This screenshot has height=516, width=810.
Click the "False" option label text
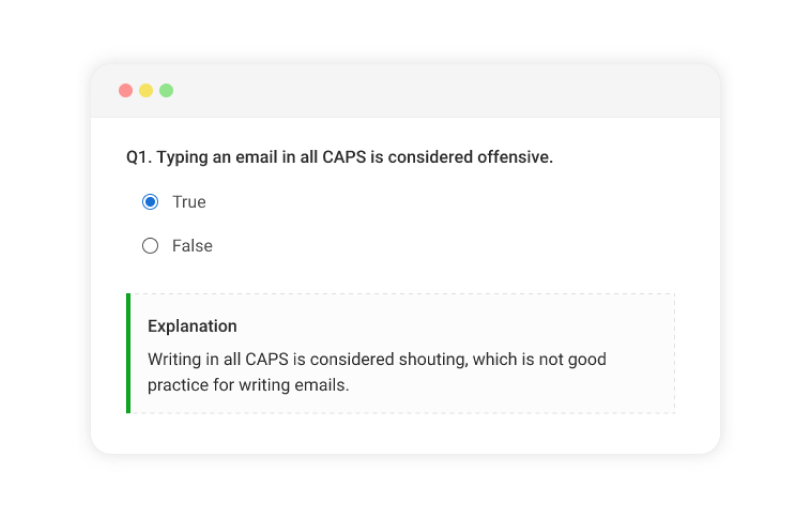192,246
